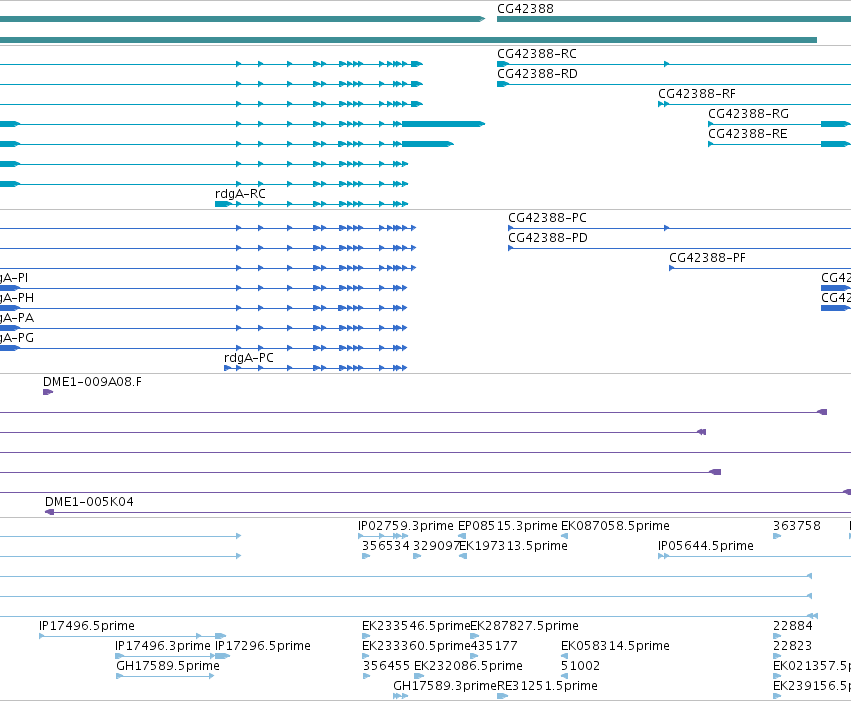Select CG42388-PF protein label
The height and width of the screenshot is (701, 851).
[707, 258]
